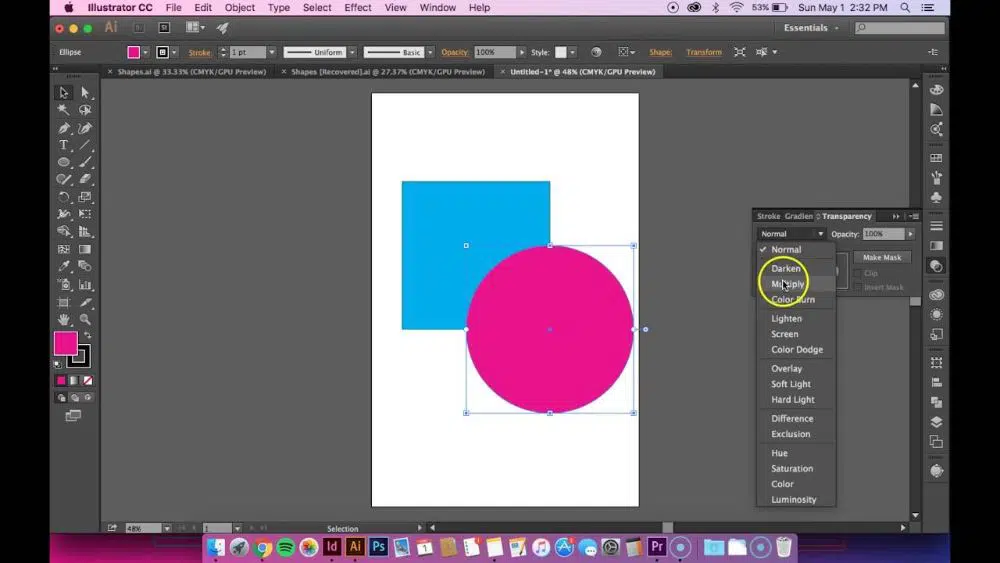Select the Eyedropper tool
1000x563 pixels.
(64, 266)
